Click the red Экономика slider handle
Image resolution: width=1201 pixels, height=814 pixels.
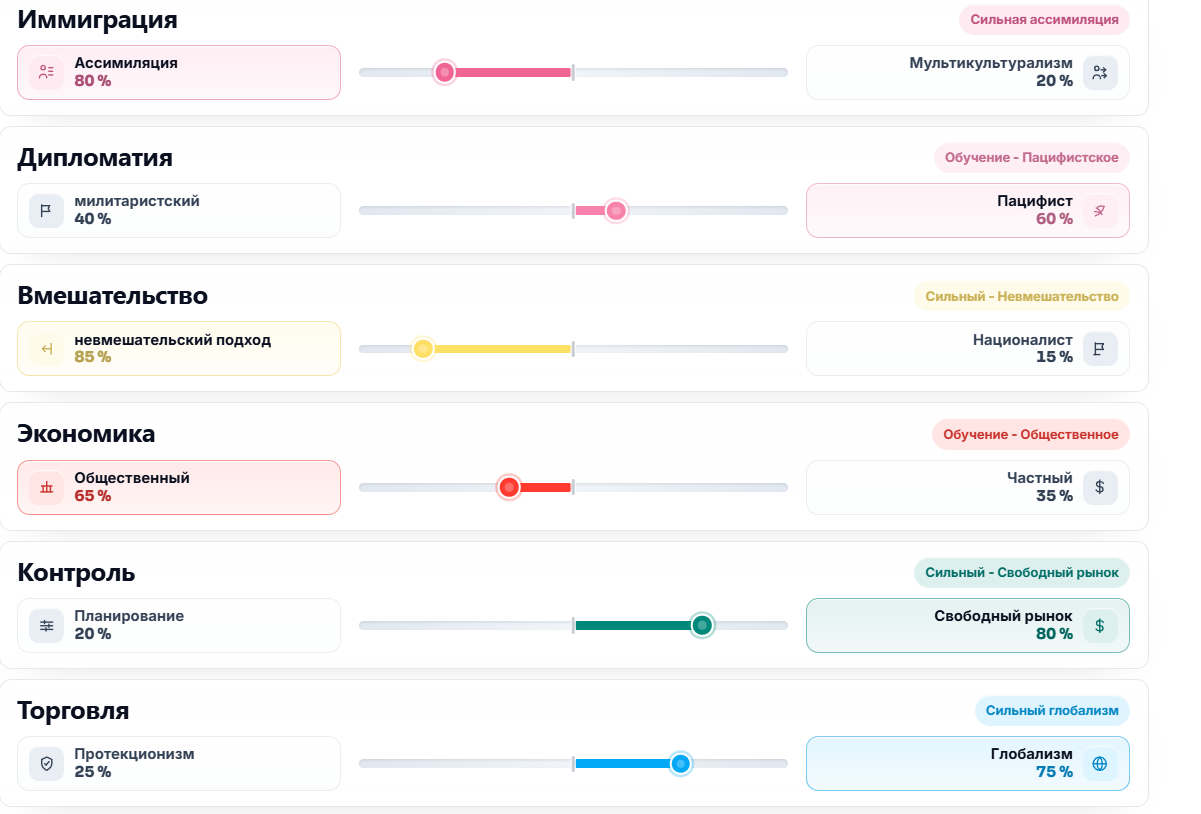509,487
